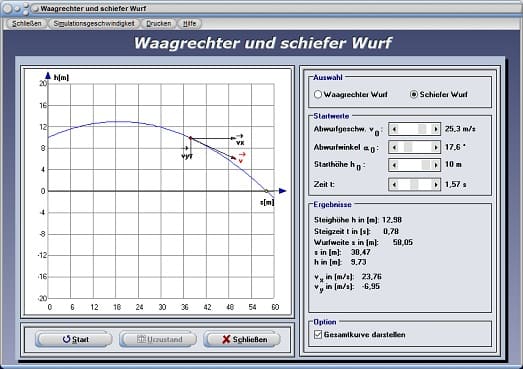Increase Zeit t with right arrow

point(435,184)
